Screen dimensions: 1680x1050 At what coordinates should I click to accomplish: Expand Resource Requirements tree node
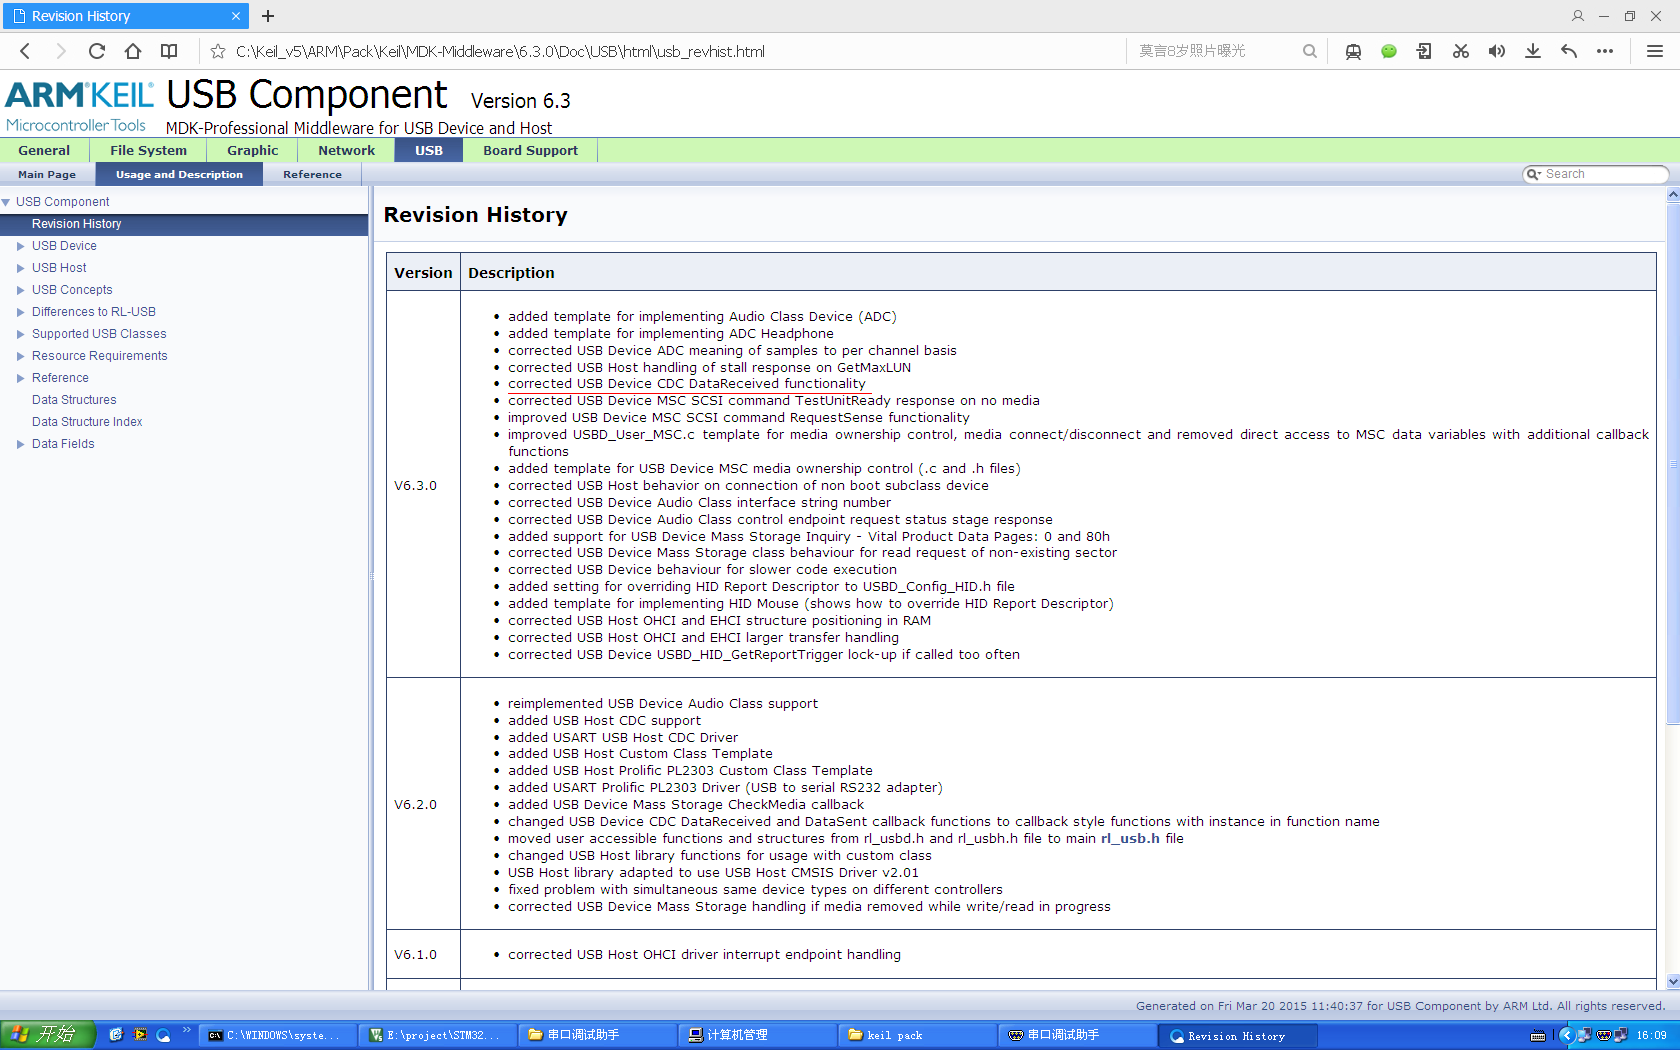tap(20, 356)
